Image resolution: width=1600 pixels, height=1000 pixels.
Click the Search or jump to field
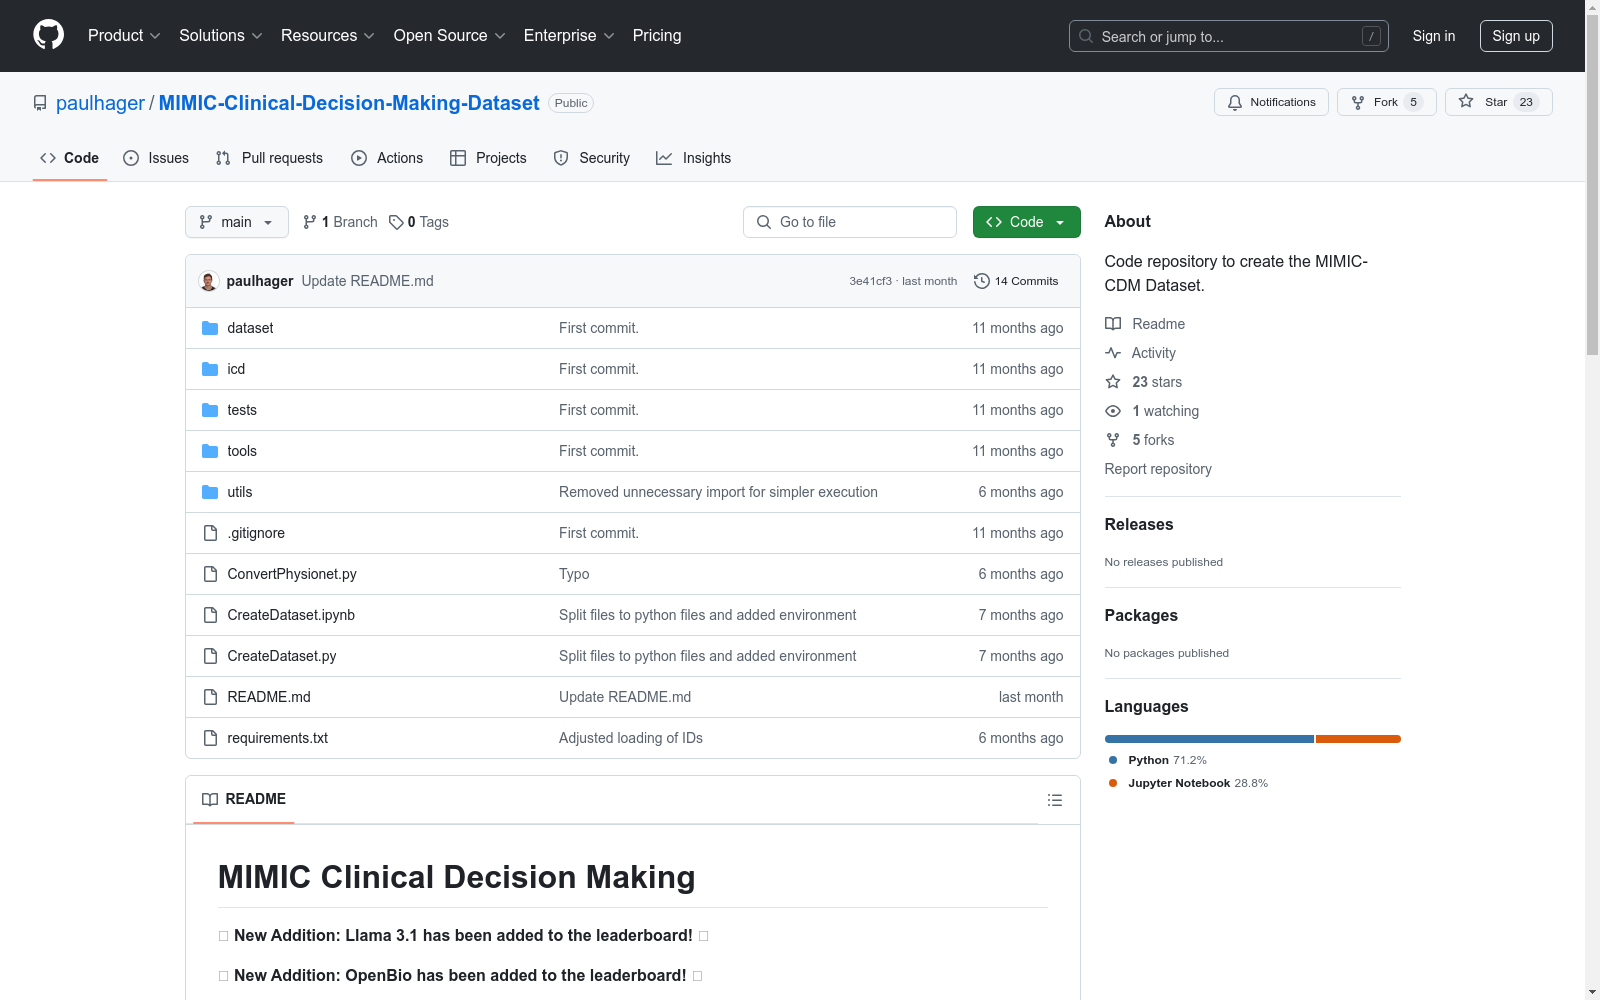point(1229,36)
